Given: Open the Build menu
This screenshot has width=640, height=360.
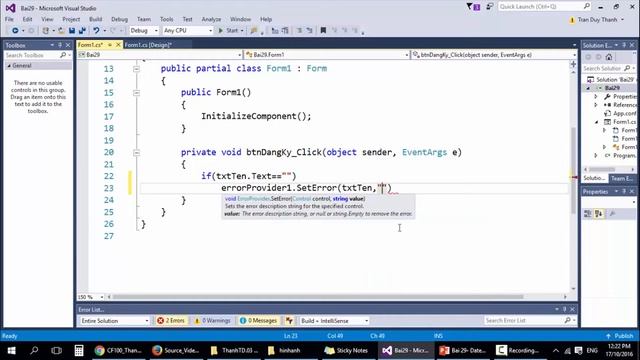Looking at the screenshot, I should click(96, 19).
